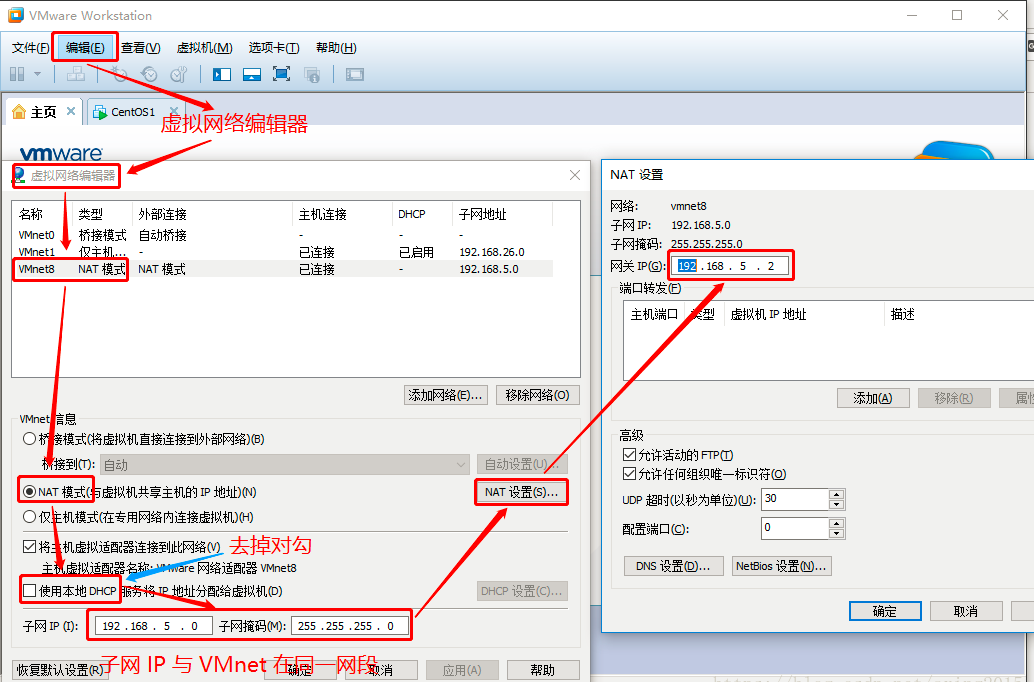Image resolution: width=1034 pixels, height=682 pixels.
Task: Open the NAT 设置(S)... button
Action: pyautogui.click(x=521, y=492)
